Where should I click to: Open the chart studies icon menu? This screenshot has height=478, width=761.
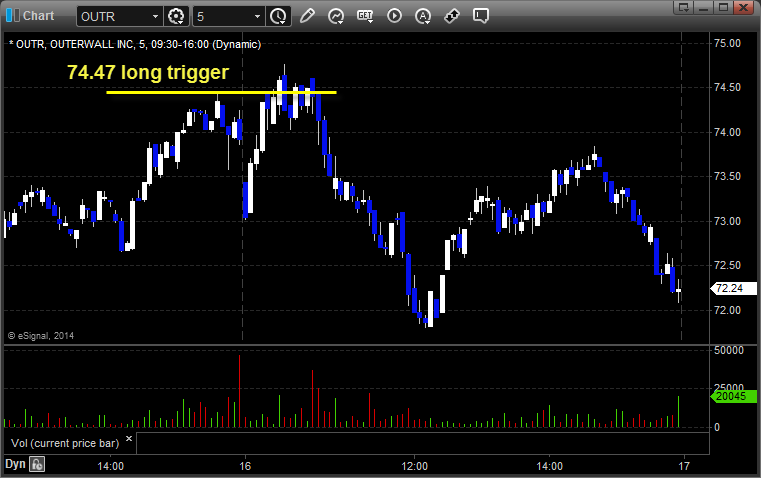tap(336, 16)
